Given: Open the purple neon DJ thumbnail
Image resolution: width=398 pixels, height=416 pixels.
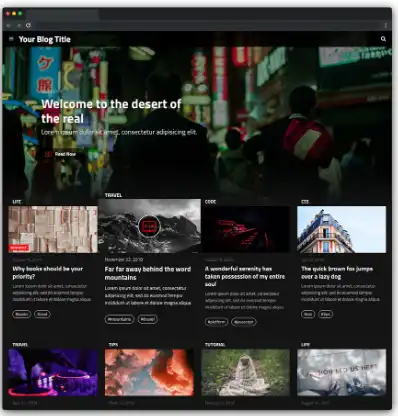Looking at the screenshot, I should (53, 372).
